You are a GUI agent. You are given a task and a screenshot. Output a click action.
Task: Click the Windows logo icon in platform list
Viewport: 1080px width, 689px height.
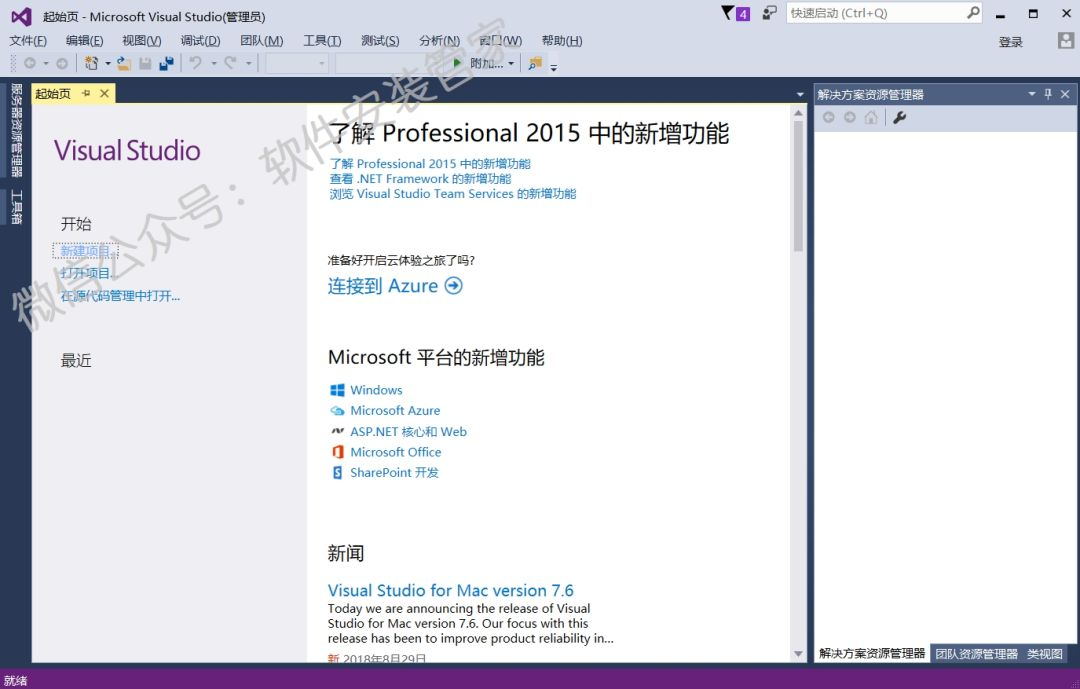(338, 390)
